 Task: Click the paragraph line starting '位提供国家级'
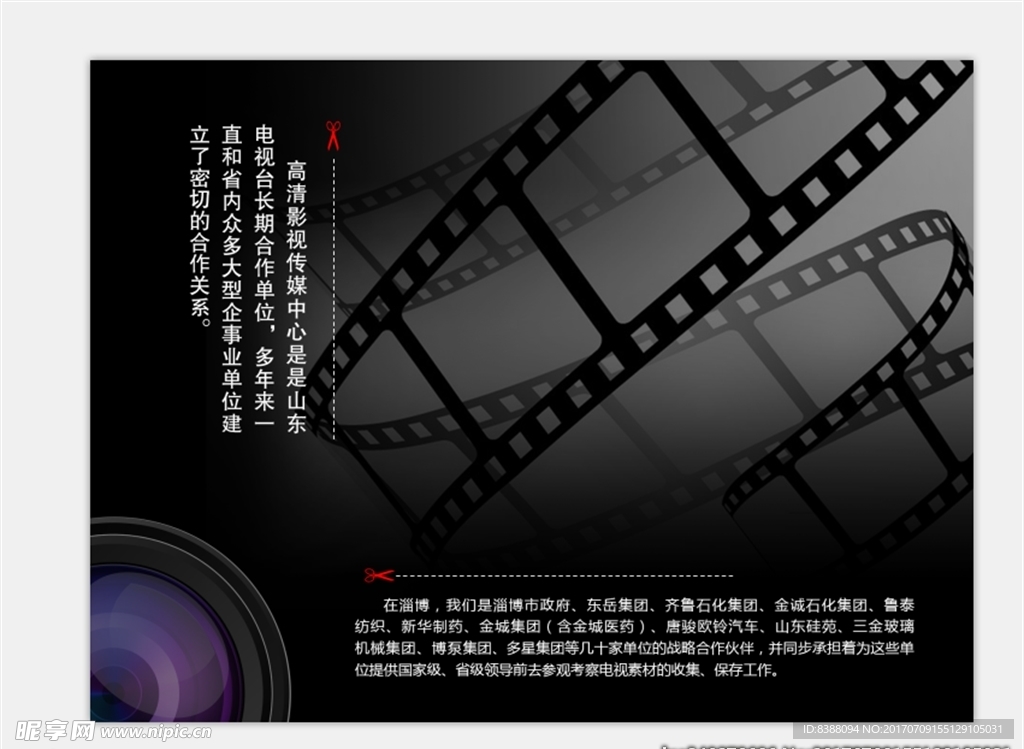pos(567,670)
